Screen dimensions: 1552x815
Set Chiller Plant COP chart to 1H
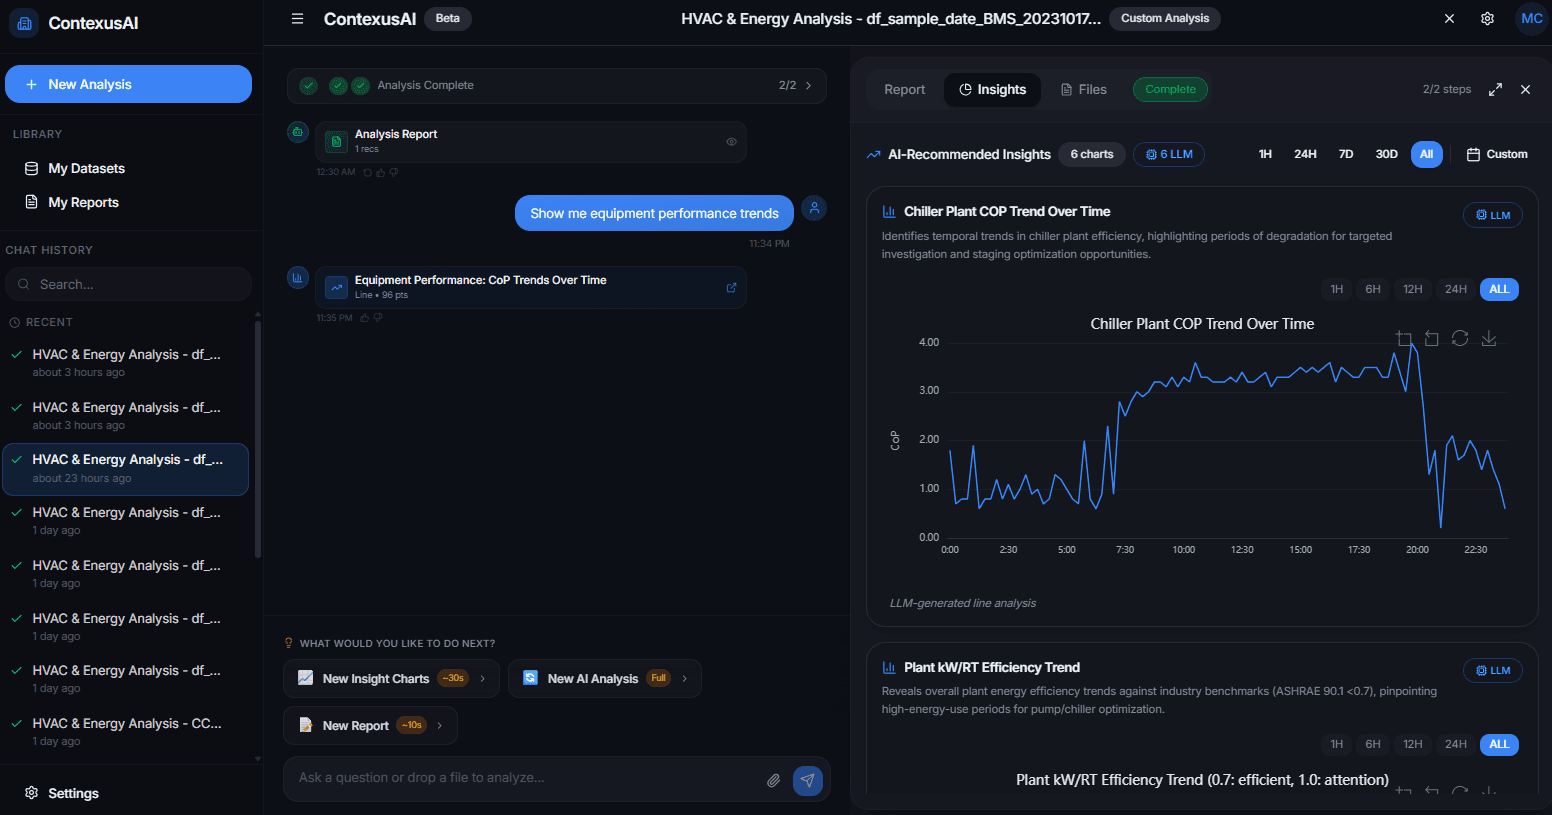[1336, 289]
